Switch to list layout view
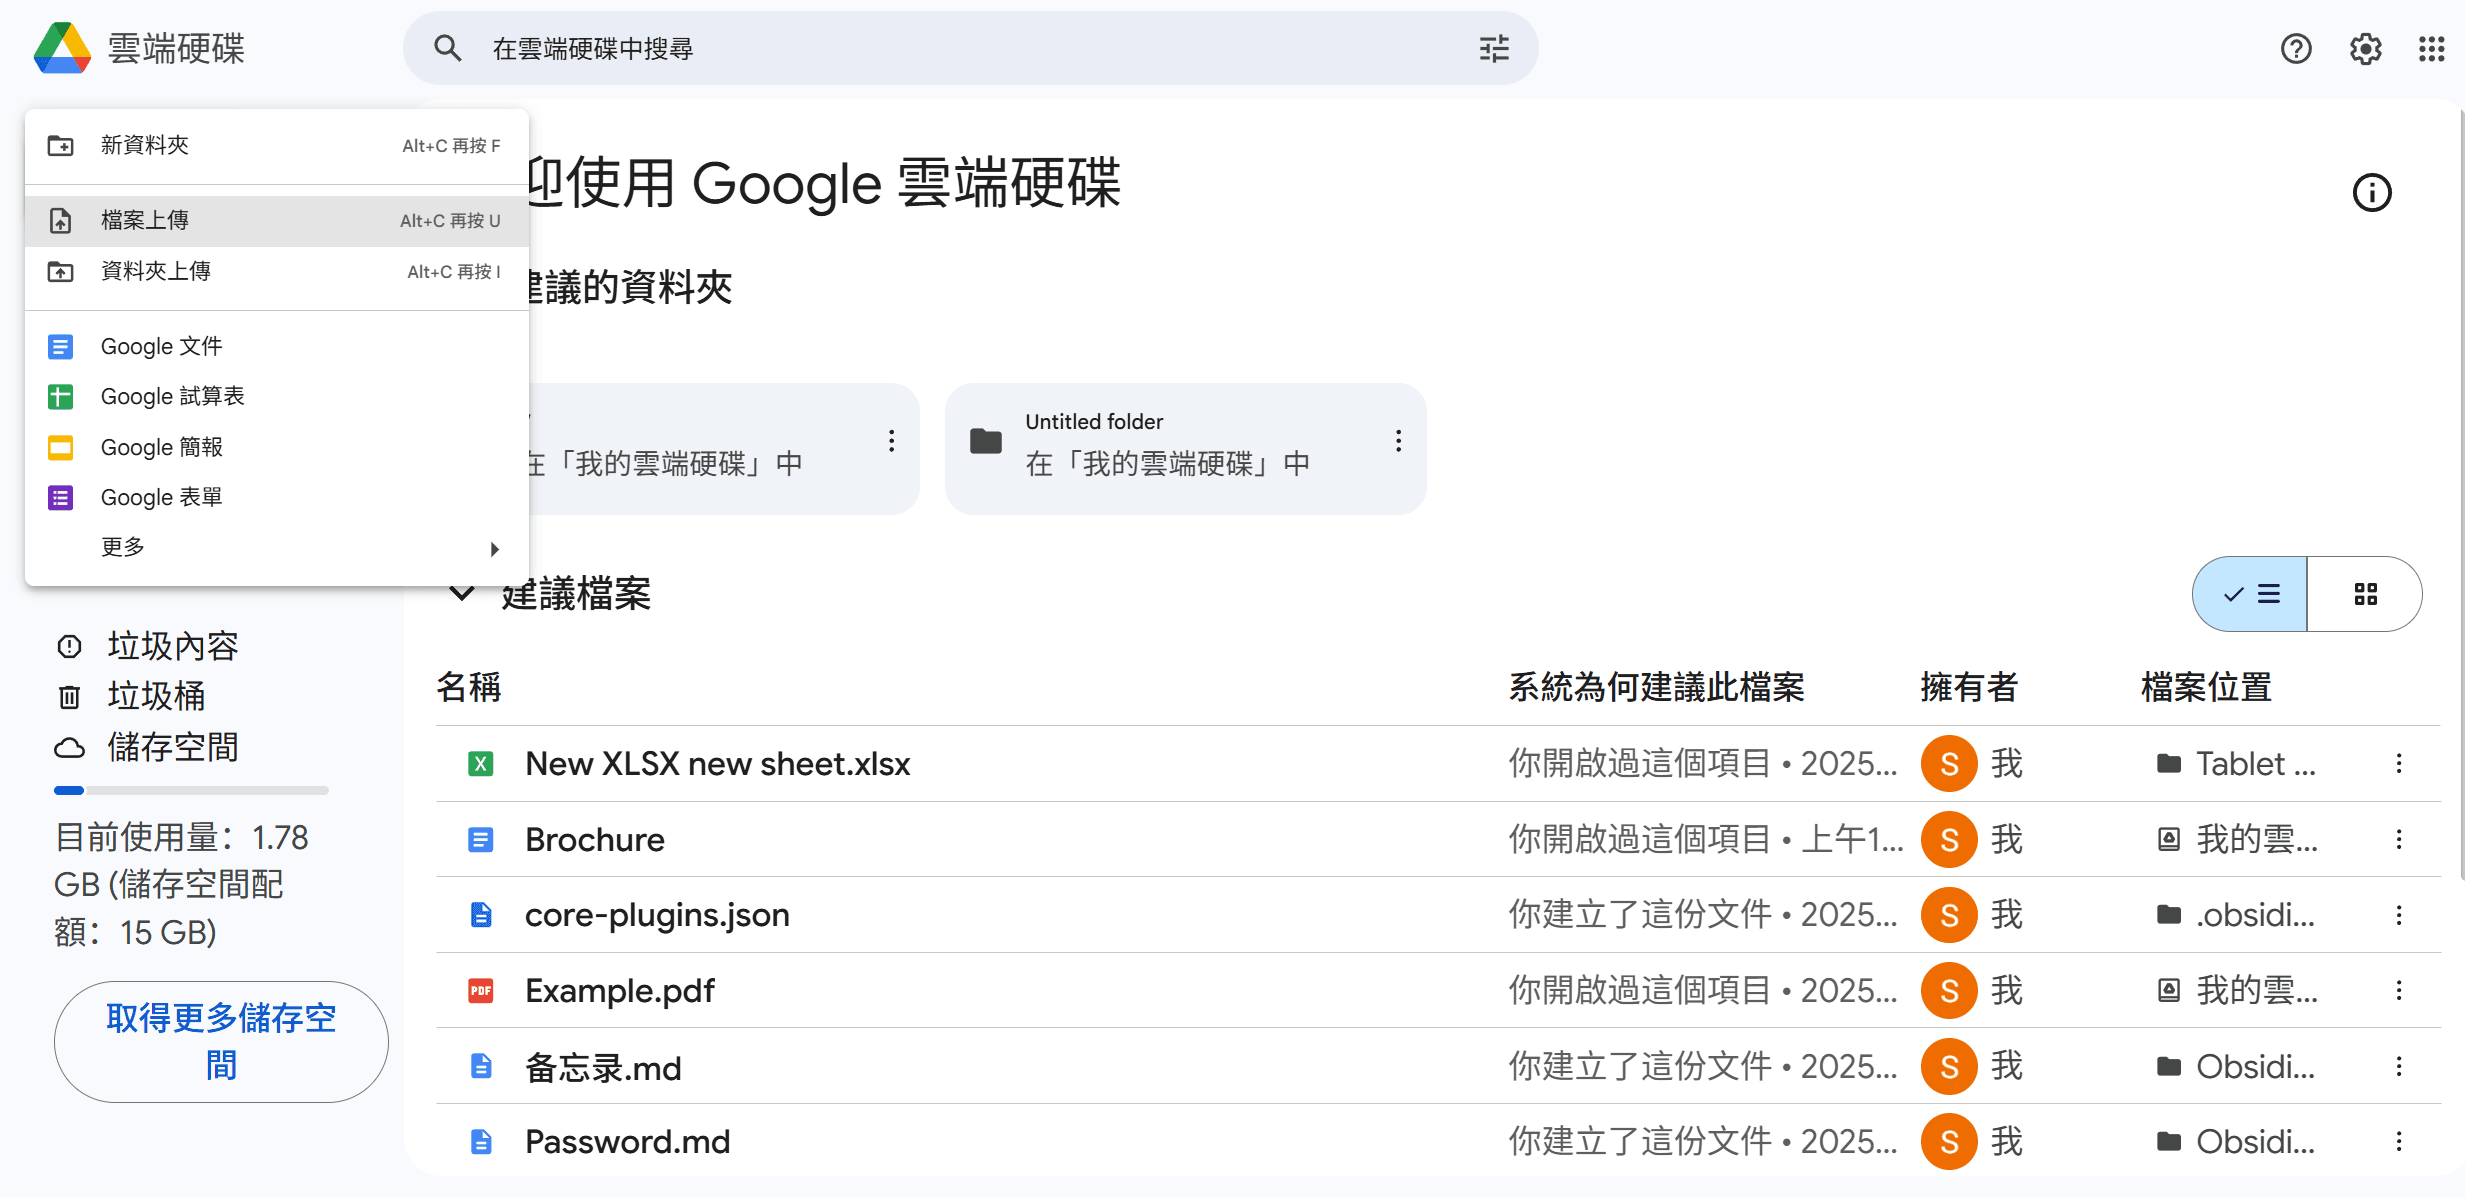This screenshot has width=2465, height=1197. pos(2250,594)
